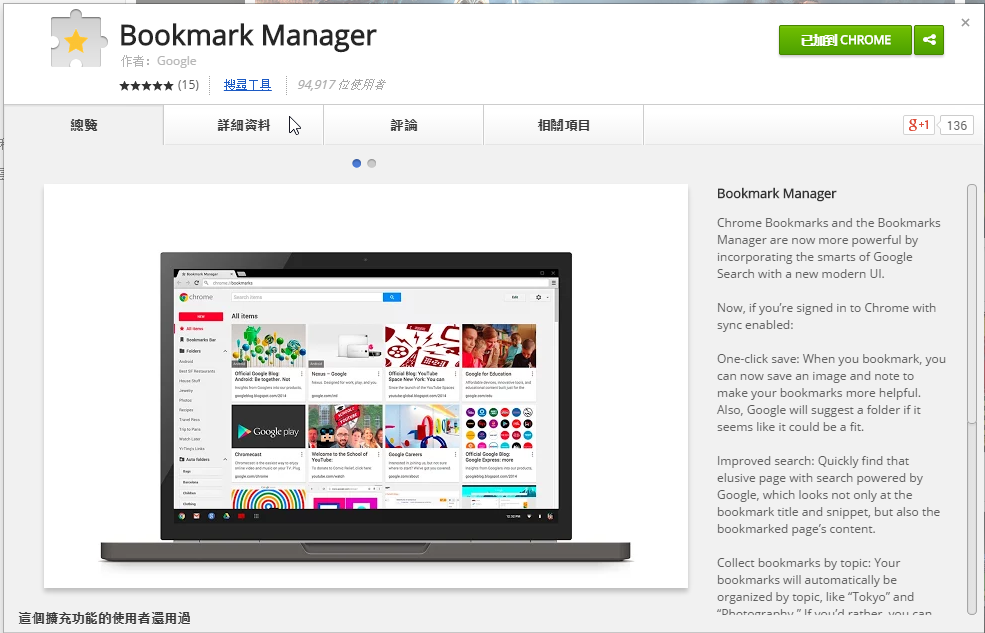The width and height of the screenshot is (985, 633).
Task: Click the Google g+1 button
Action: [918, 125]
